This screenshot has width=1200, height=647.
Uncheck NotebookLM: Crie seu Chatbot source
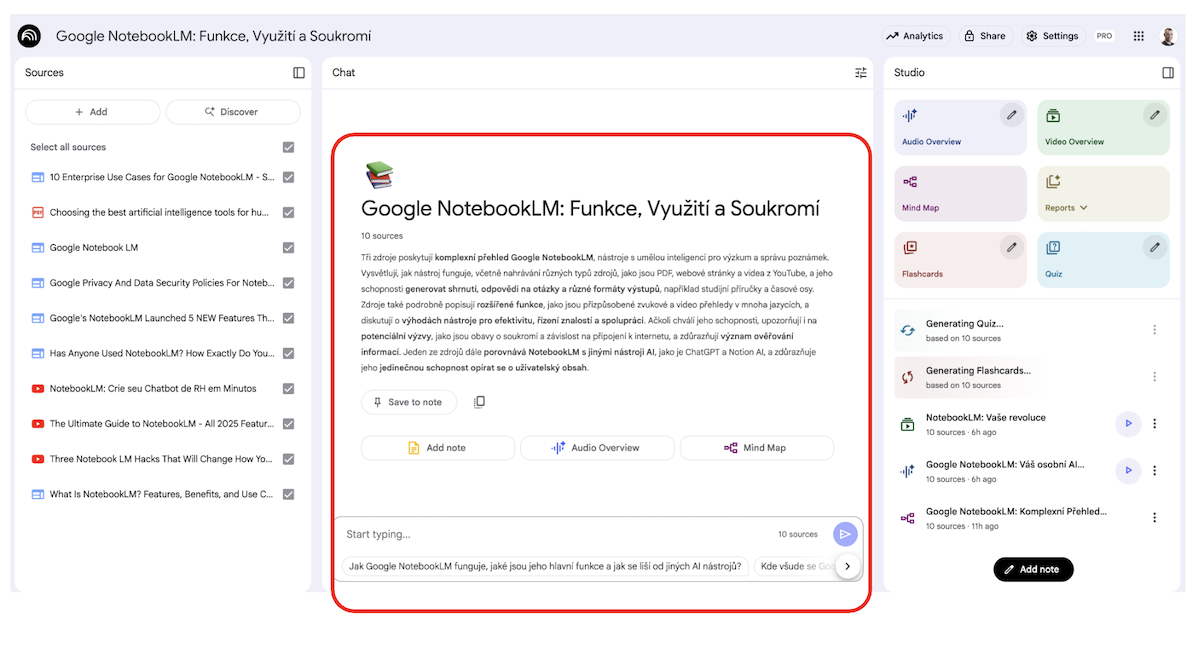pos(289,389)
